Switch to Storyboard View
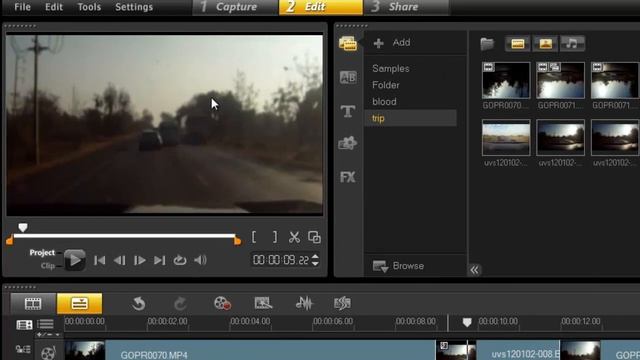Image resolution: width=640 pixels, height=360 pixels. pos(33,303)
